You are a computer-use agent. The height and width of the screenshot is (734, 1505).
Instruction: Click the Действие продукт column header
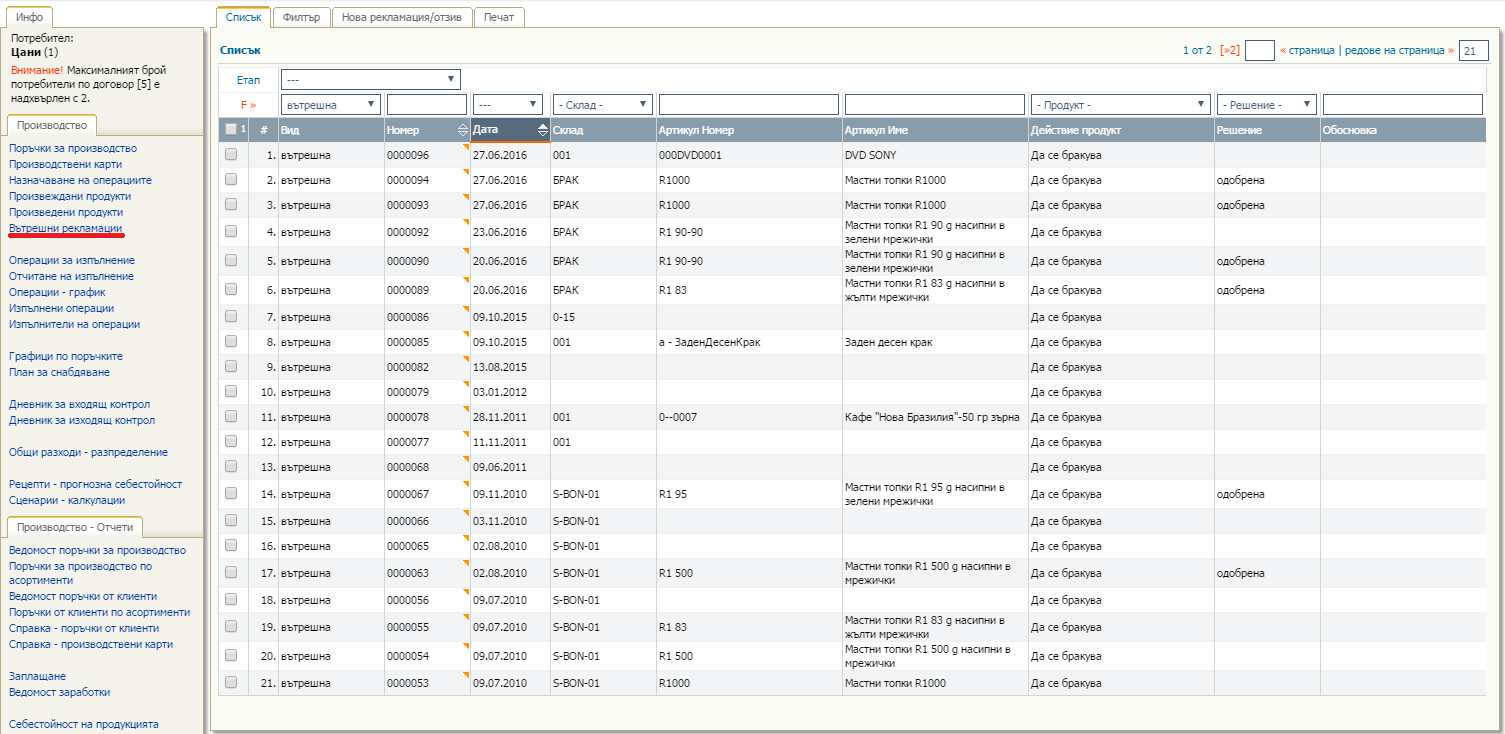(1075, 130)
